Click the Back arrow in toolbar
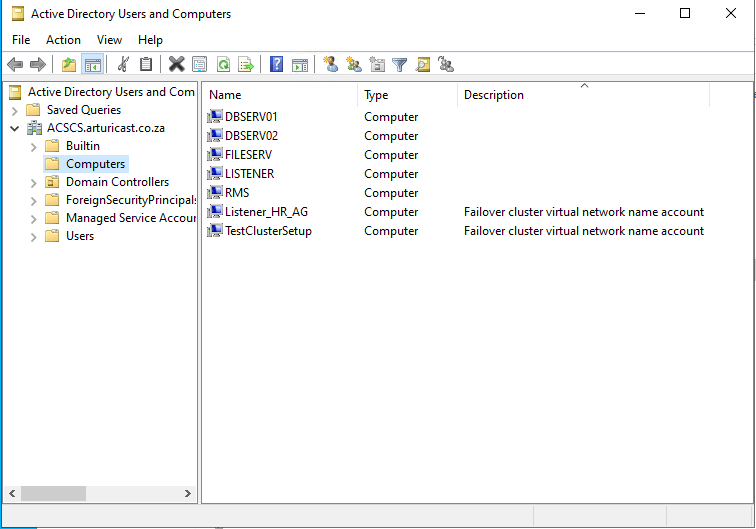Screen dimensions: 756x529 (x=15, y=65)
